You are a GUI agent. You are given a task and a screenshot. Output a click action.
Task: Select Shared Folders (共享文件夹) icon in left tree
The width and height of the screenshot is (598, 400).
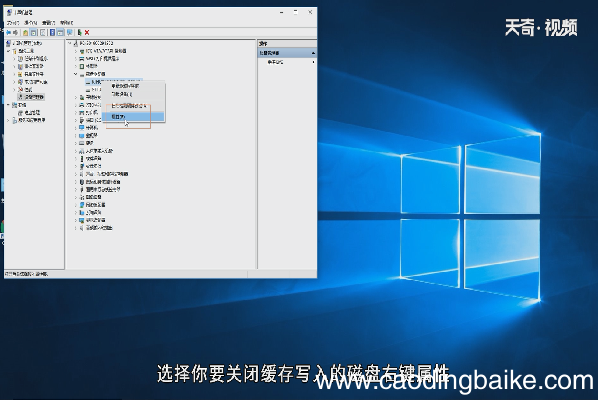click(21, 74)
